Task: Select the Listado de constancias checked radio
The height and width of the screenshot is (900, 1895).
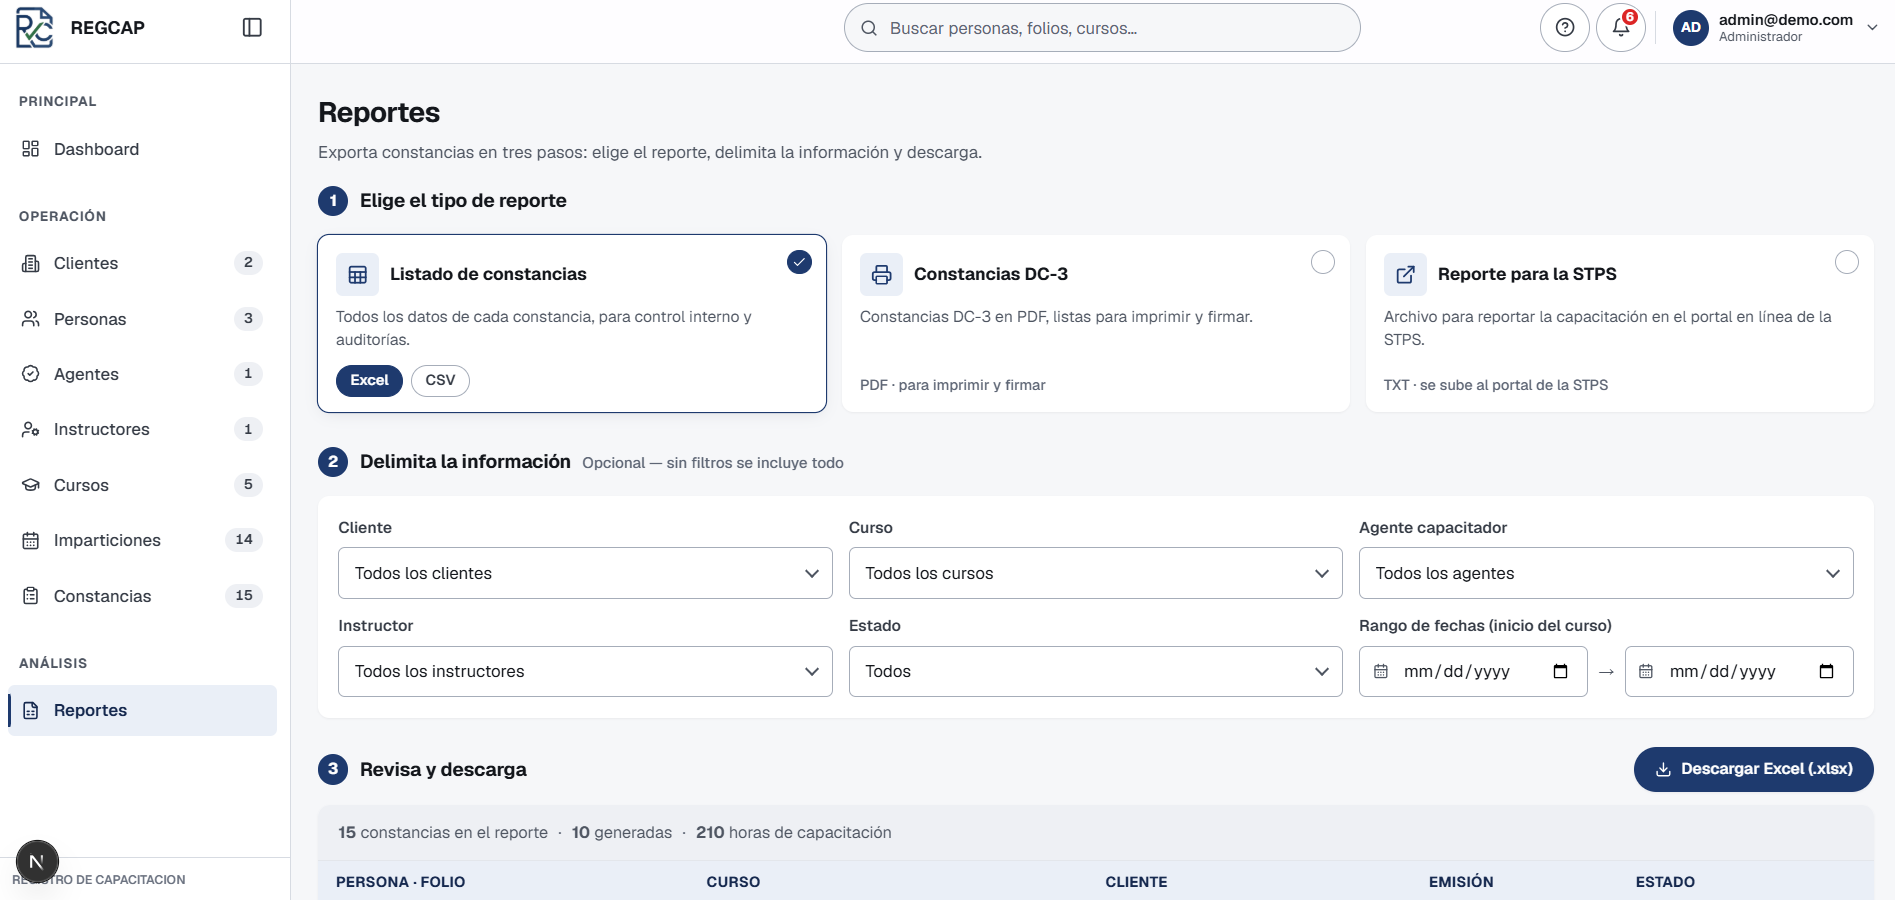Action: 799,262
